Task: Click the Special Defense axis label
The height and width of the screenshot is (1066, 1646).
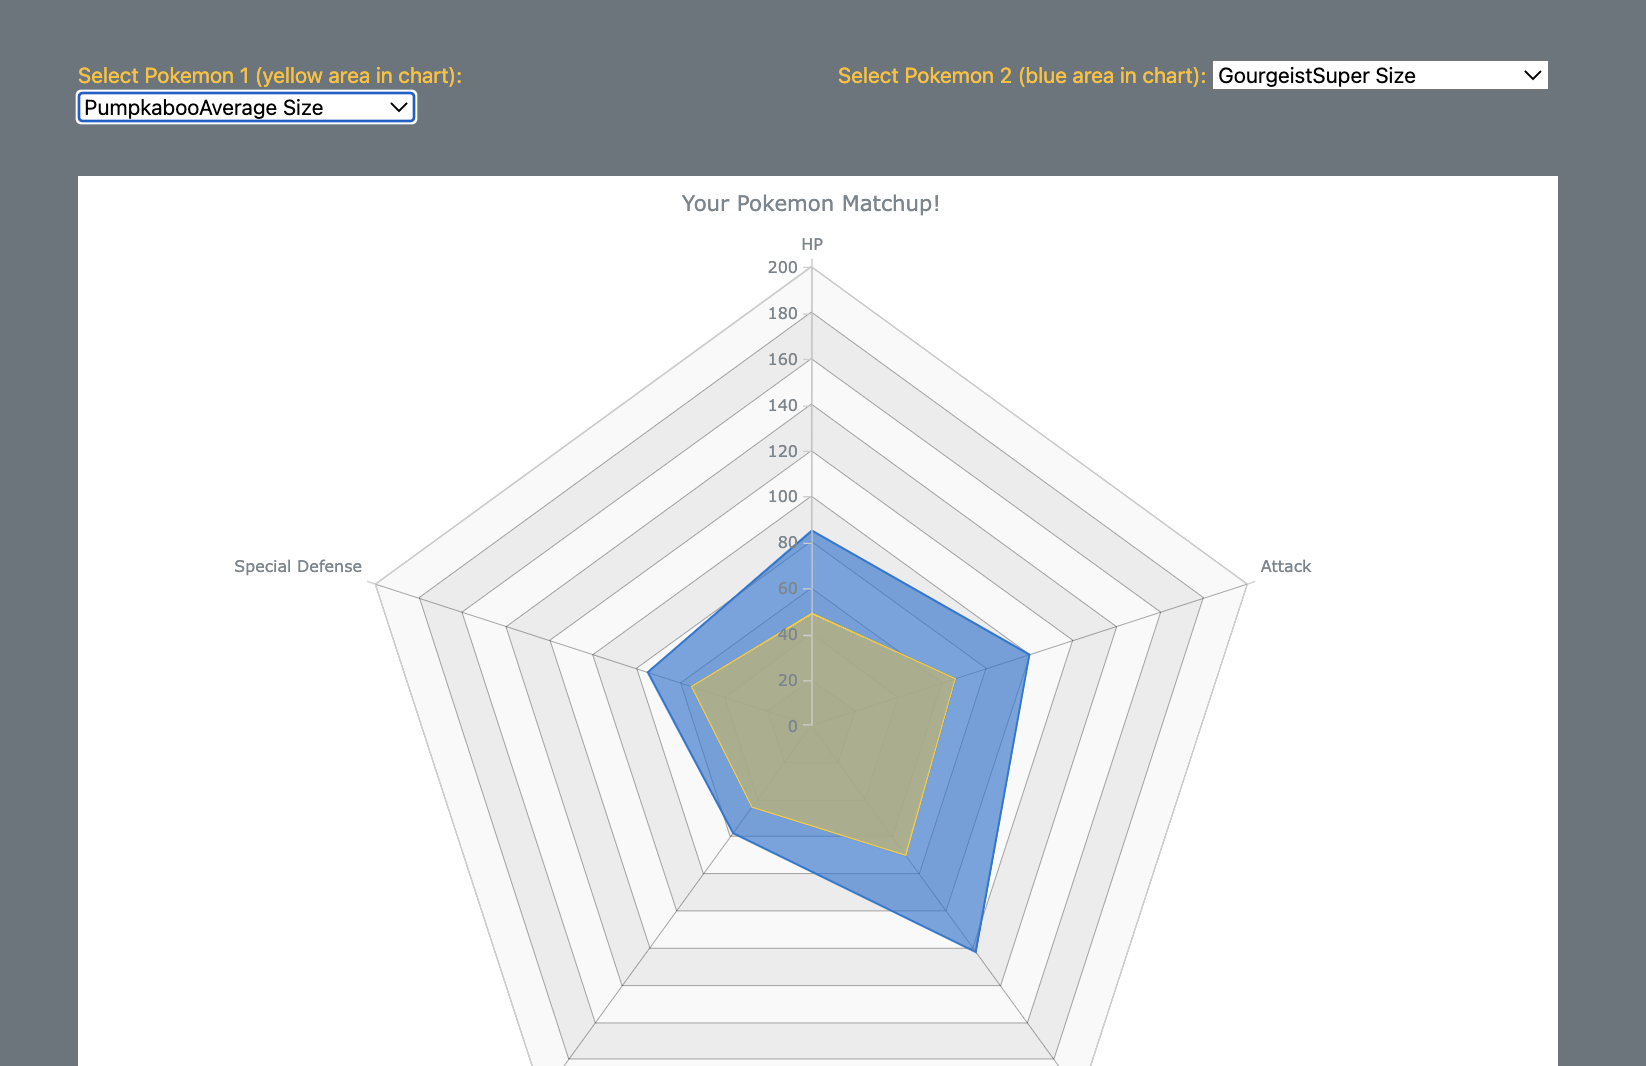Action: [298, 567]
